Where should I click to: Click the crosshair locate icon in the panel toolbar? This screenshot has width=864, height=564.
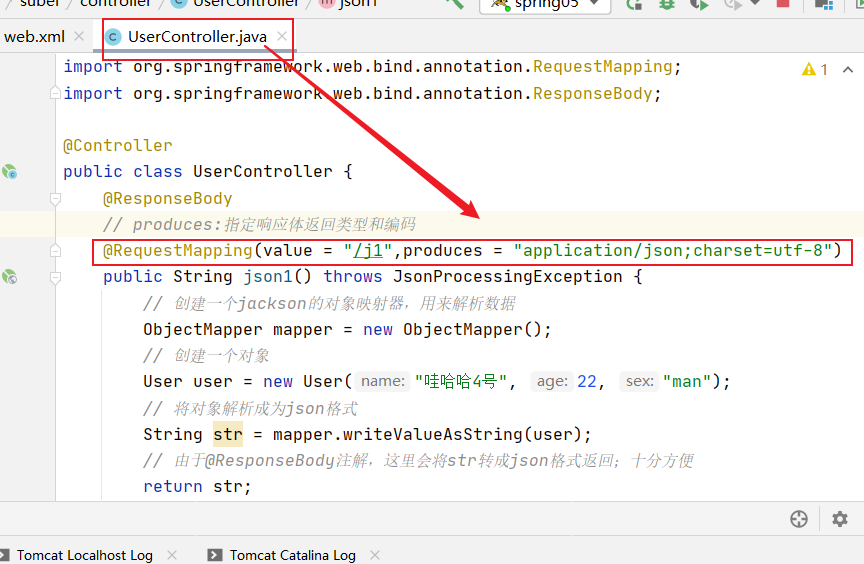pos(798,519)
